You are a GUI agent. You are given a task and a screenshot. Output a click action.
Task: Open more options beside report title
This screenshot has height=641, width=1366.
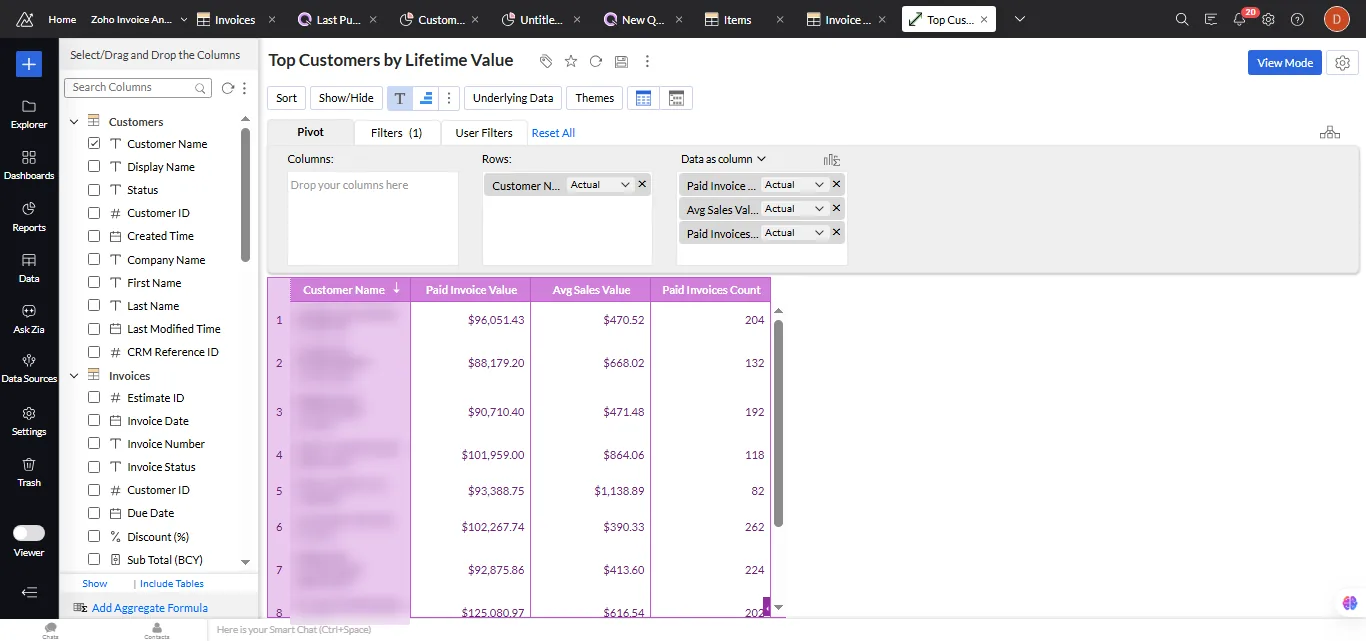click(647, 61)
